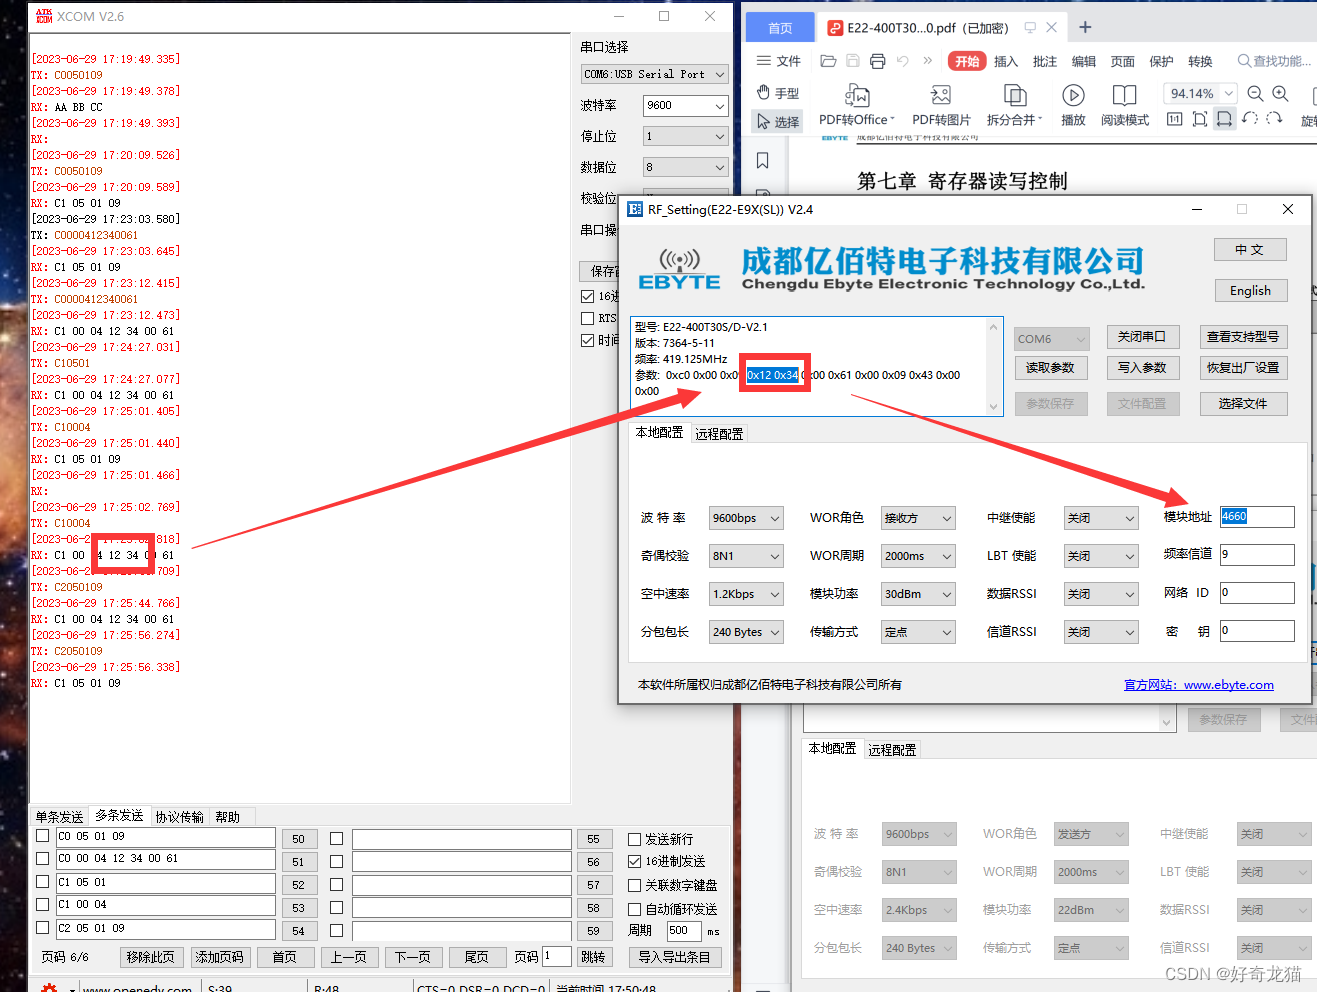Screen dimensions: 1317x992
Task: Open serial port COM6 dropdown in XCOM
Action: pos(655,74)
